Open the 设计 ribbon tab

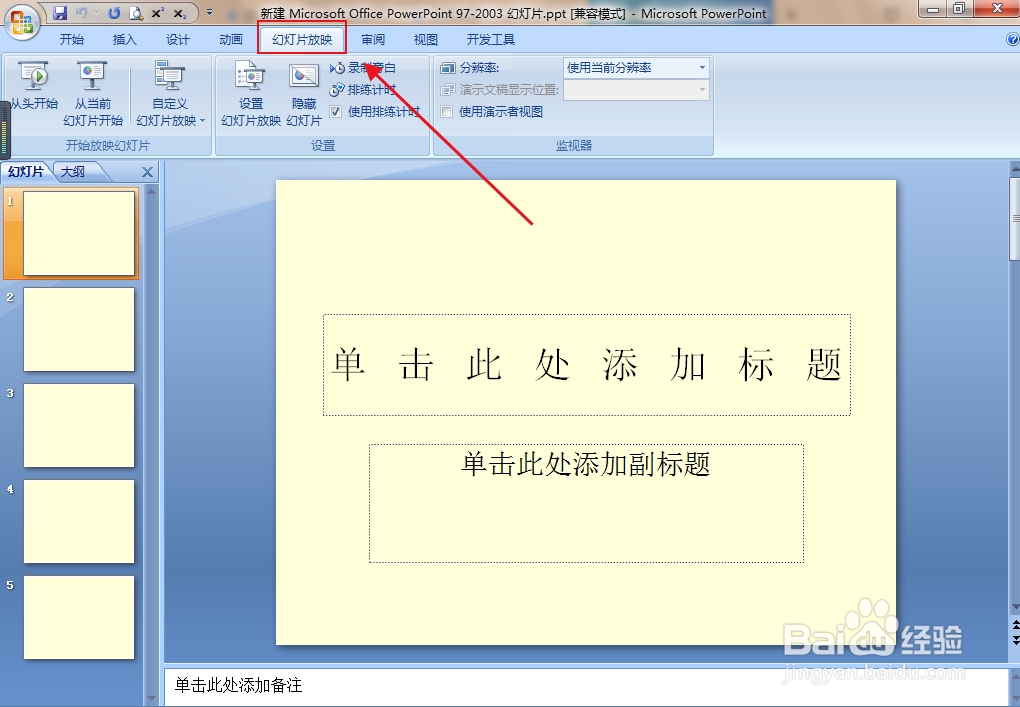(178, 40)
